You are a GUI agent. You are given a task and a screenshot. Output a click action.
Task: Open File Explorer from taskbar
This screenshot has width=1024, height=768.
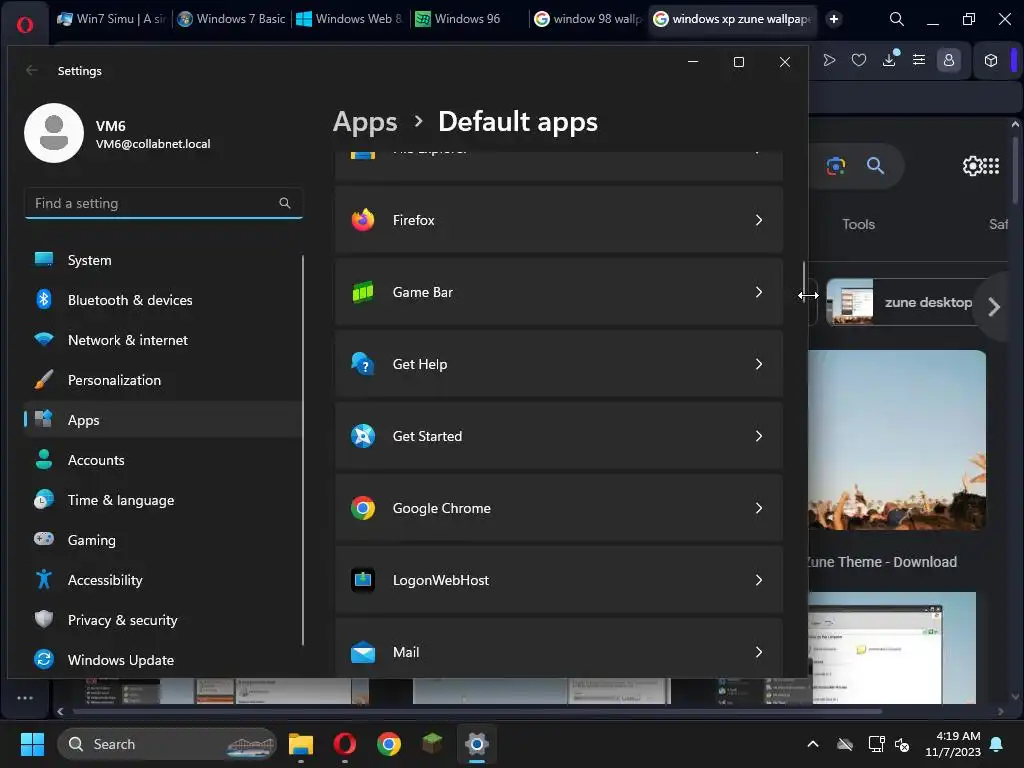(x=301, y=744)
